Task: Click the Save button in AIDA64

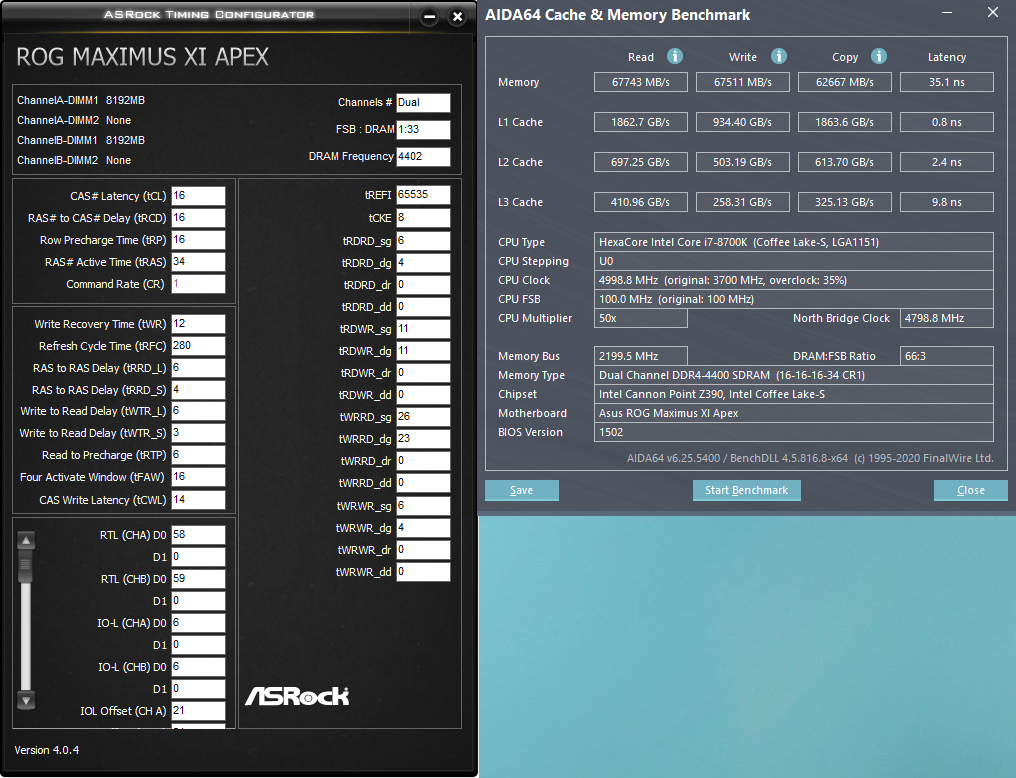Action: [522, 490]
